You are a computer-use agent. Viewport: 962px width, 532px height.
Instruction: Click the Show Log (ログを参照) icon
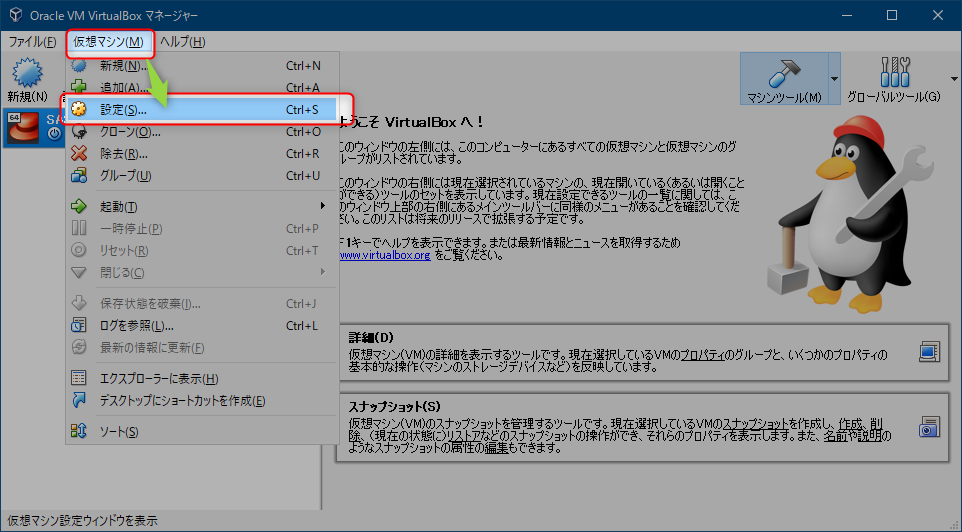(79, 325)
